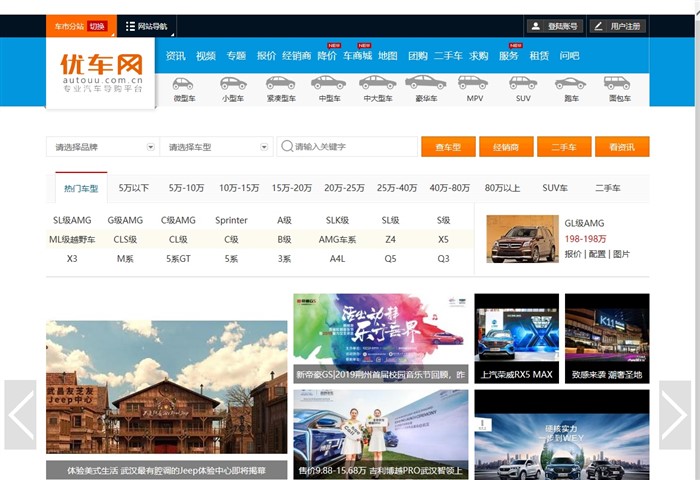This screenshot has height=480, width=700.
Task: Switch to the 5万-10万 price tab
Action: click(x=186, y=188)
